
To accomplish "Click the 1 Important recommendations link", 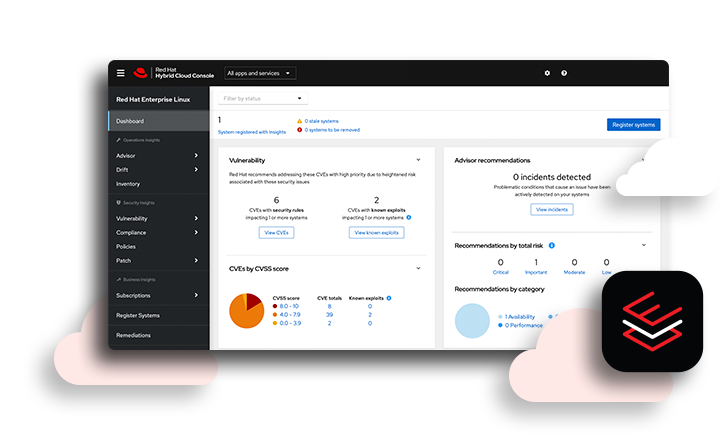I will pos(536,267).
